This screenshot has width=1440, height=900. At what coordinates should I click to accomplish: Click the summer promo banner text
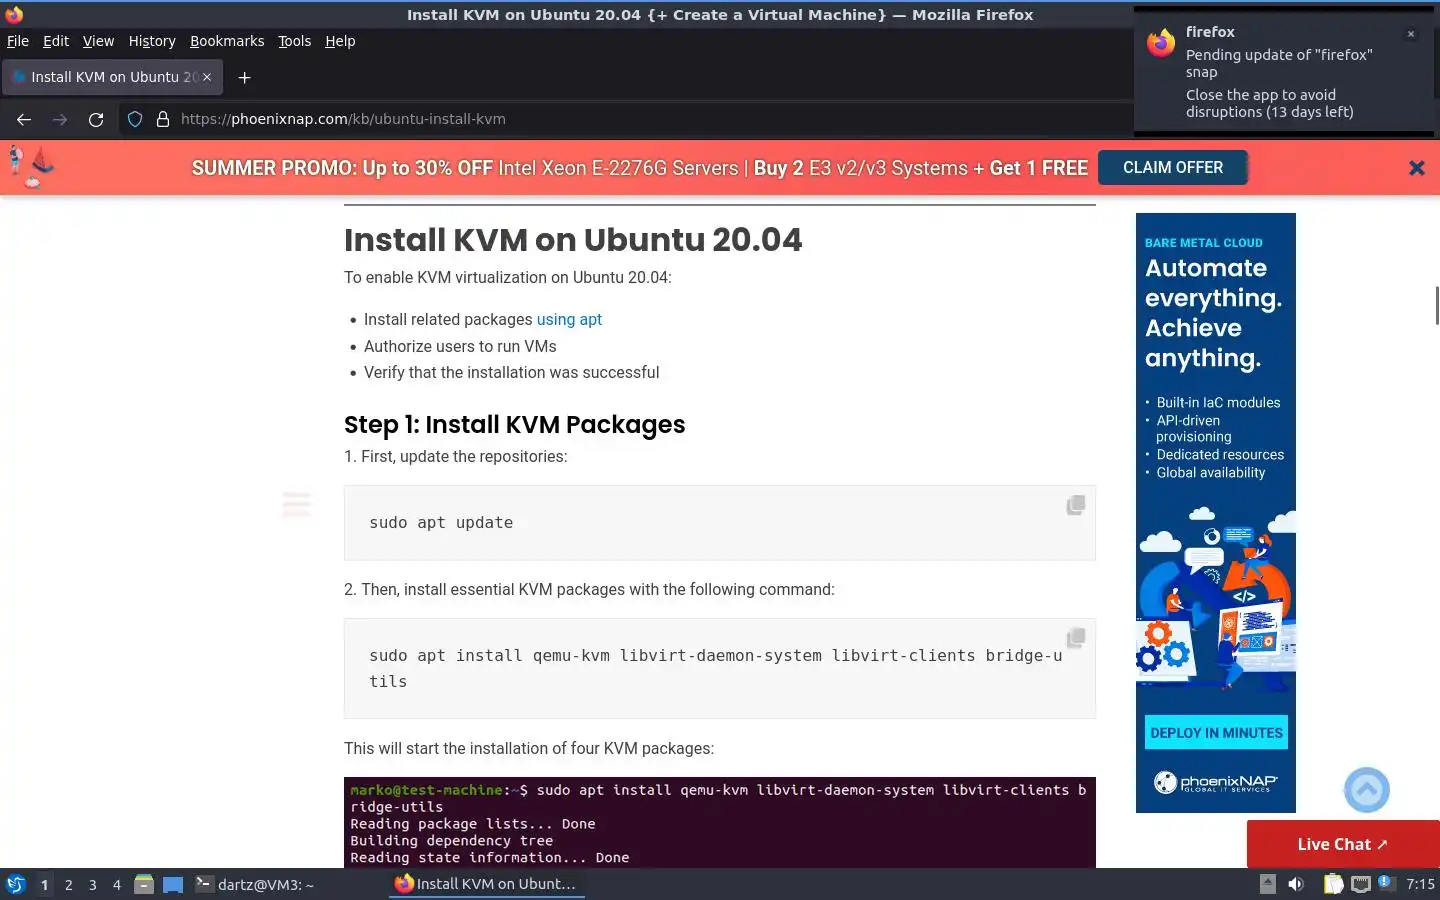[640, 168]
